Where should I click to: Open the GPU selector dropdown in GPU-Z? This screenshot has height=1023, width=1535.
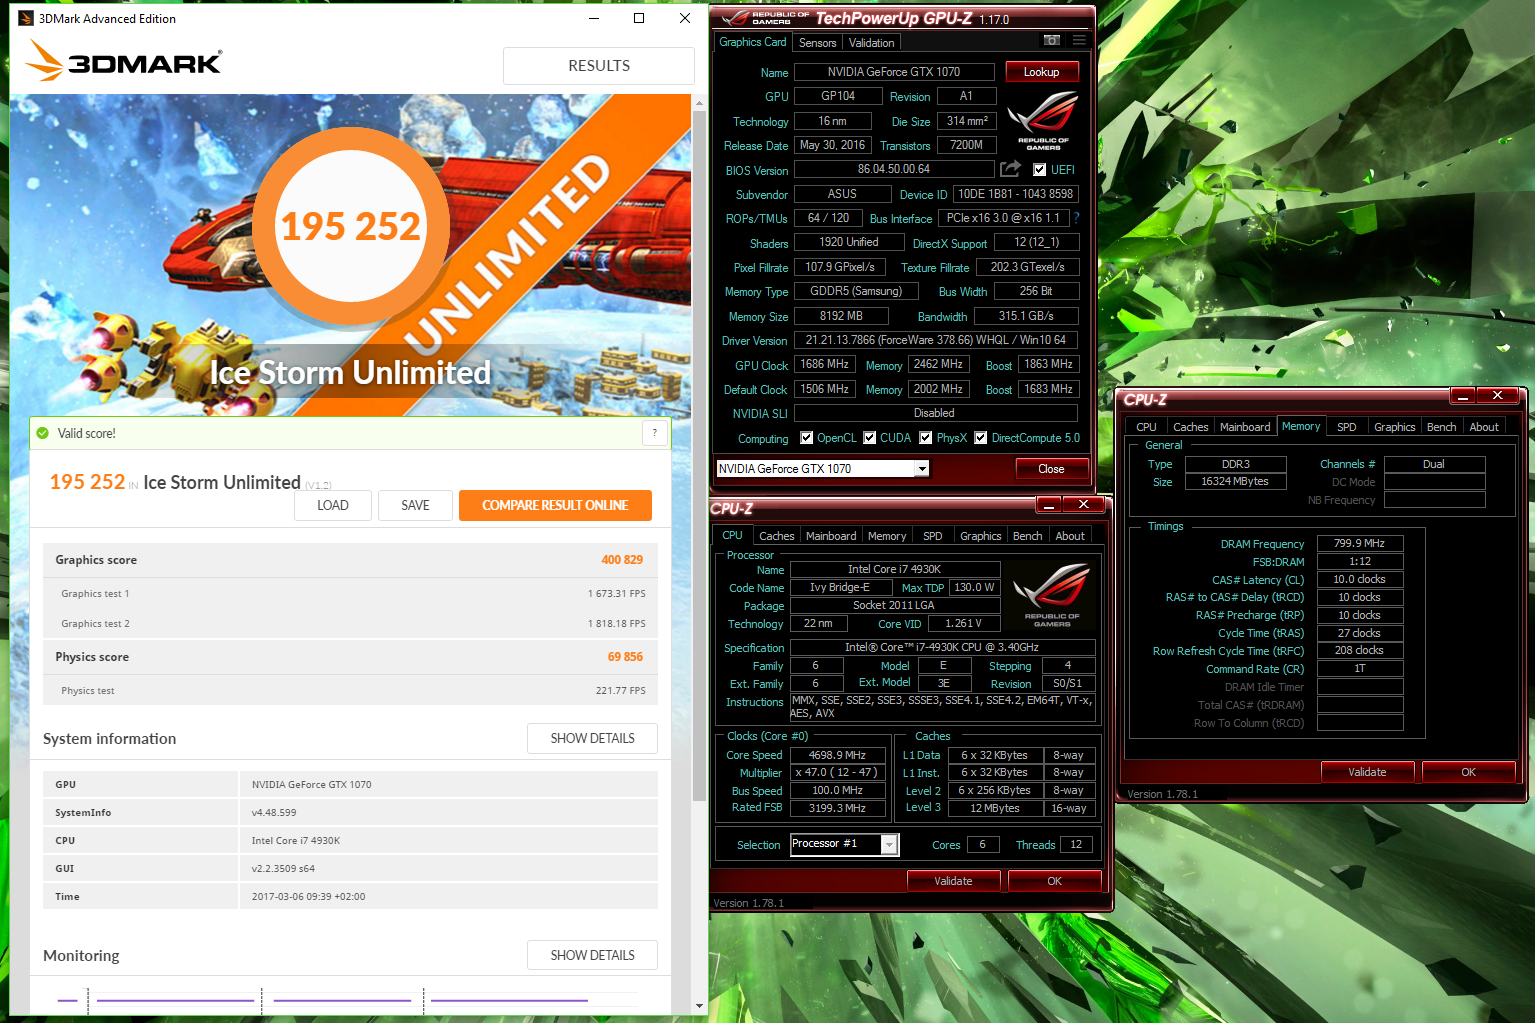click(x=922, y=468)
